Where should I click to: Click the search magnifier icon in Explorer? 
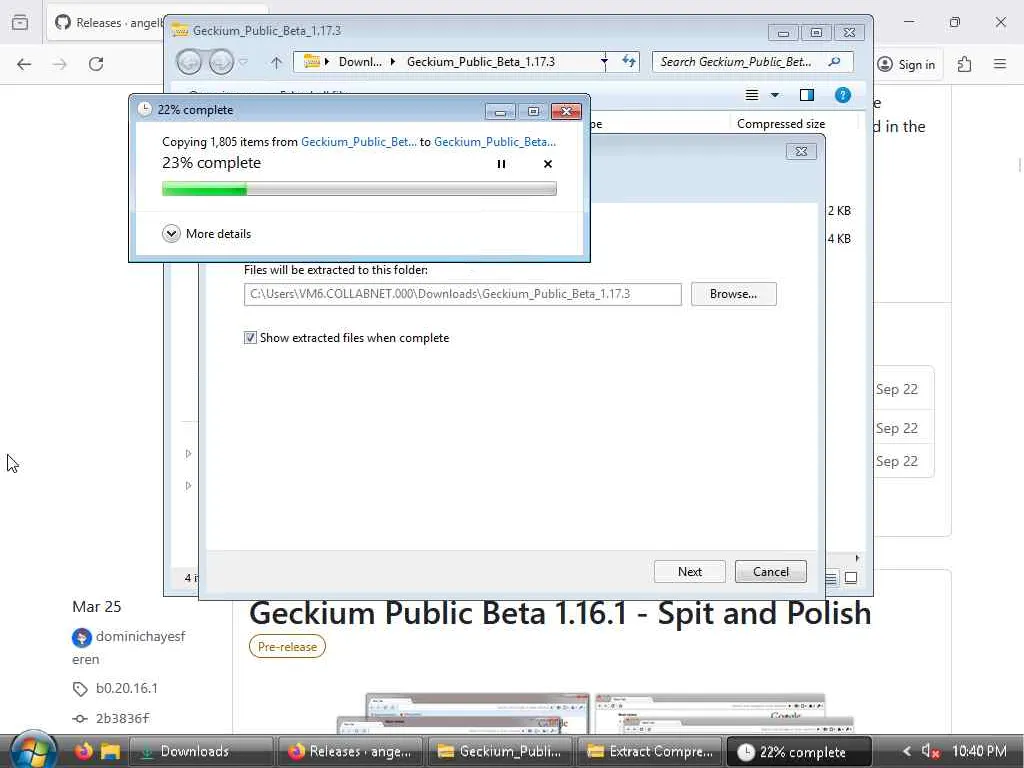[x=834, y=61]
